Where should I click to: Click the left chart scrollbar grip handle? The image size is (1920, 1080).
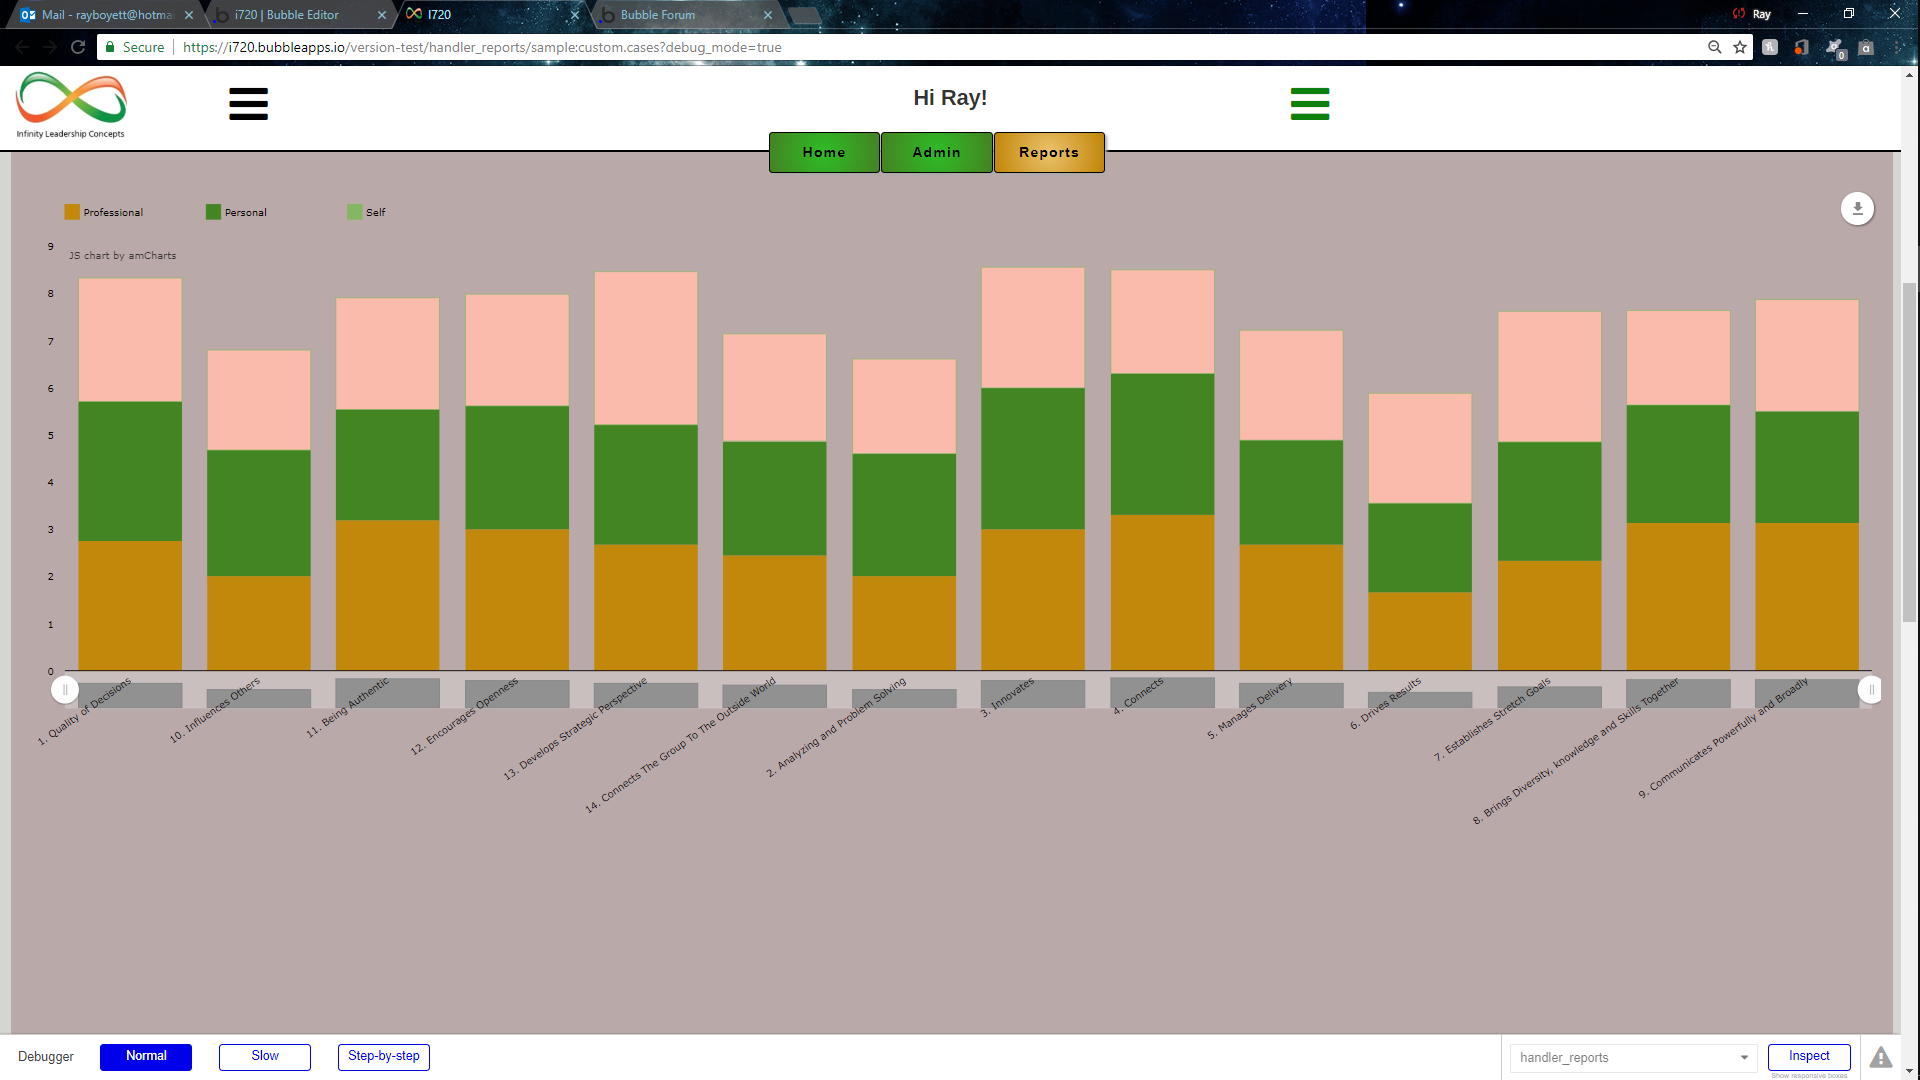click(x=65, y=690)
